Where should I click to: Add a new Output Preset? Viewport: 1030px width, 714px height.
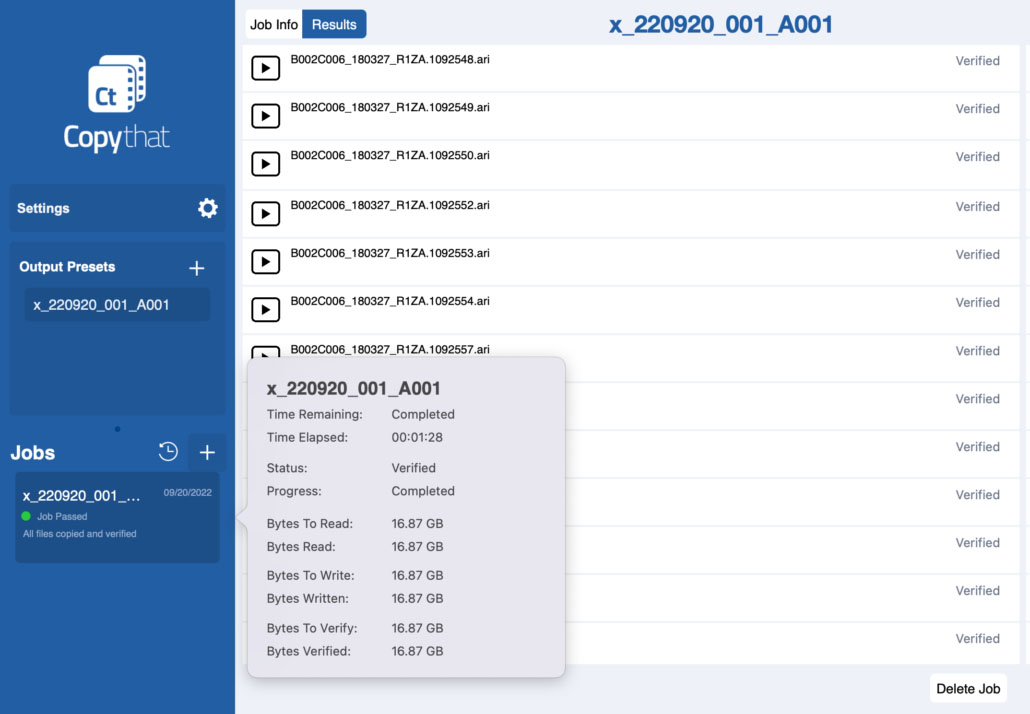196,267
